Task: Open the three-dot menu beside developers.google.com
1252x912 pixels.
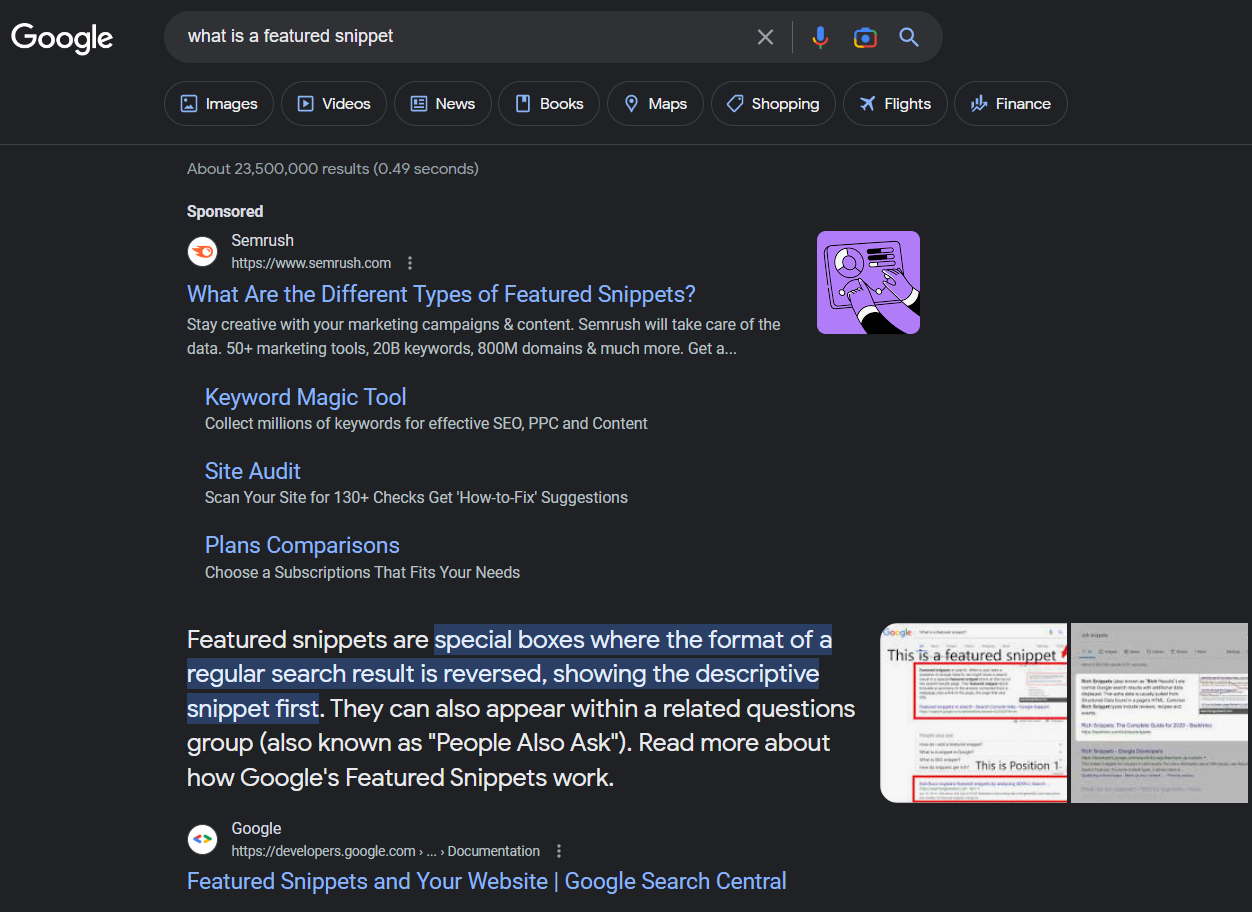Action: coord(559,851)
